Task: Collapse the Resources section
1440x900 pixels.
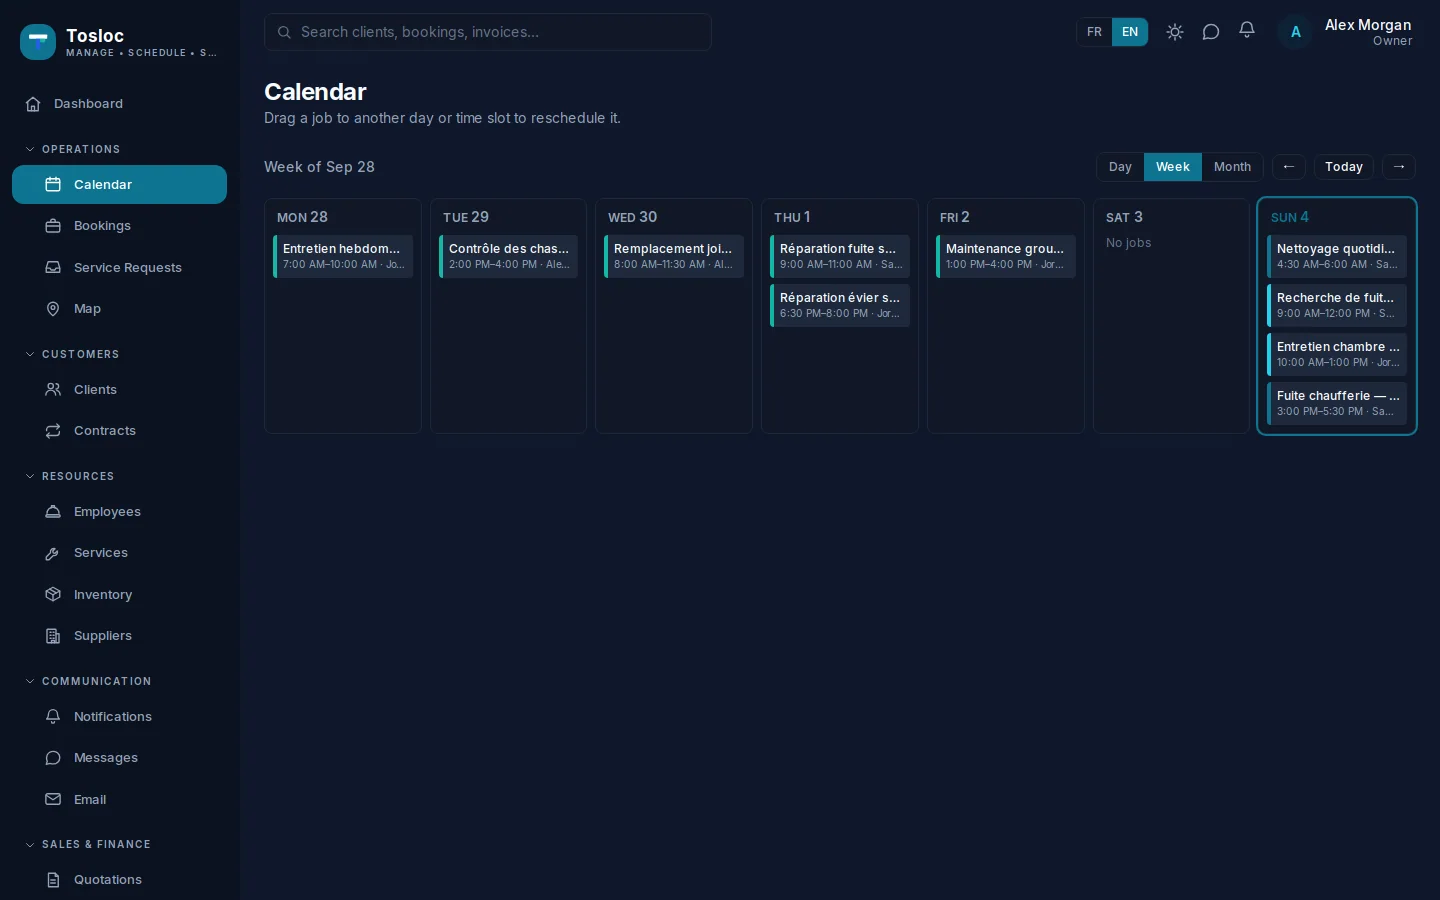Action: [x=70, y=477]
